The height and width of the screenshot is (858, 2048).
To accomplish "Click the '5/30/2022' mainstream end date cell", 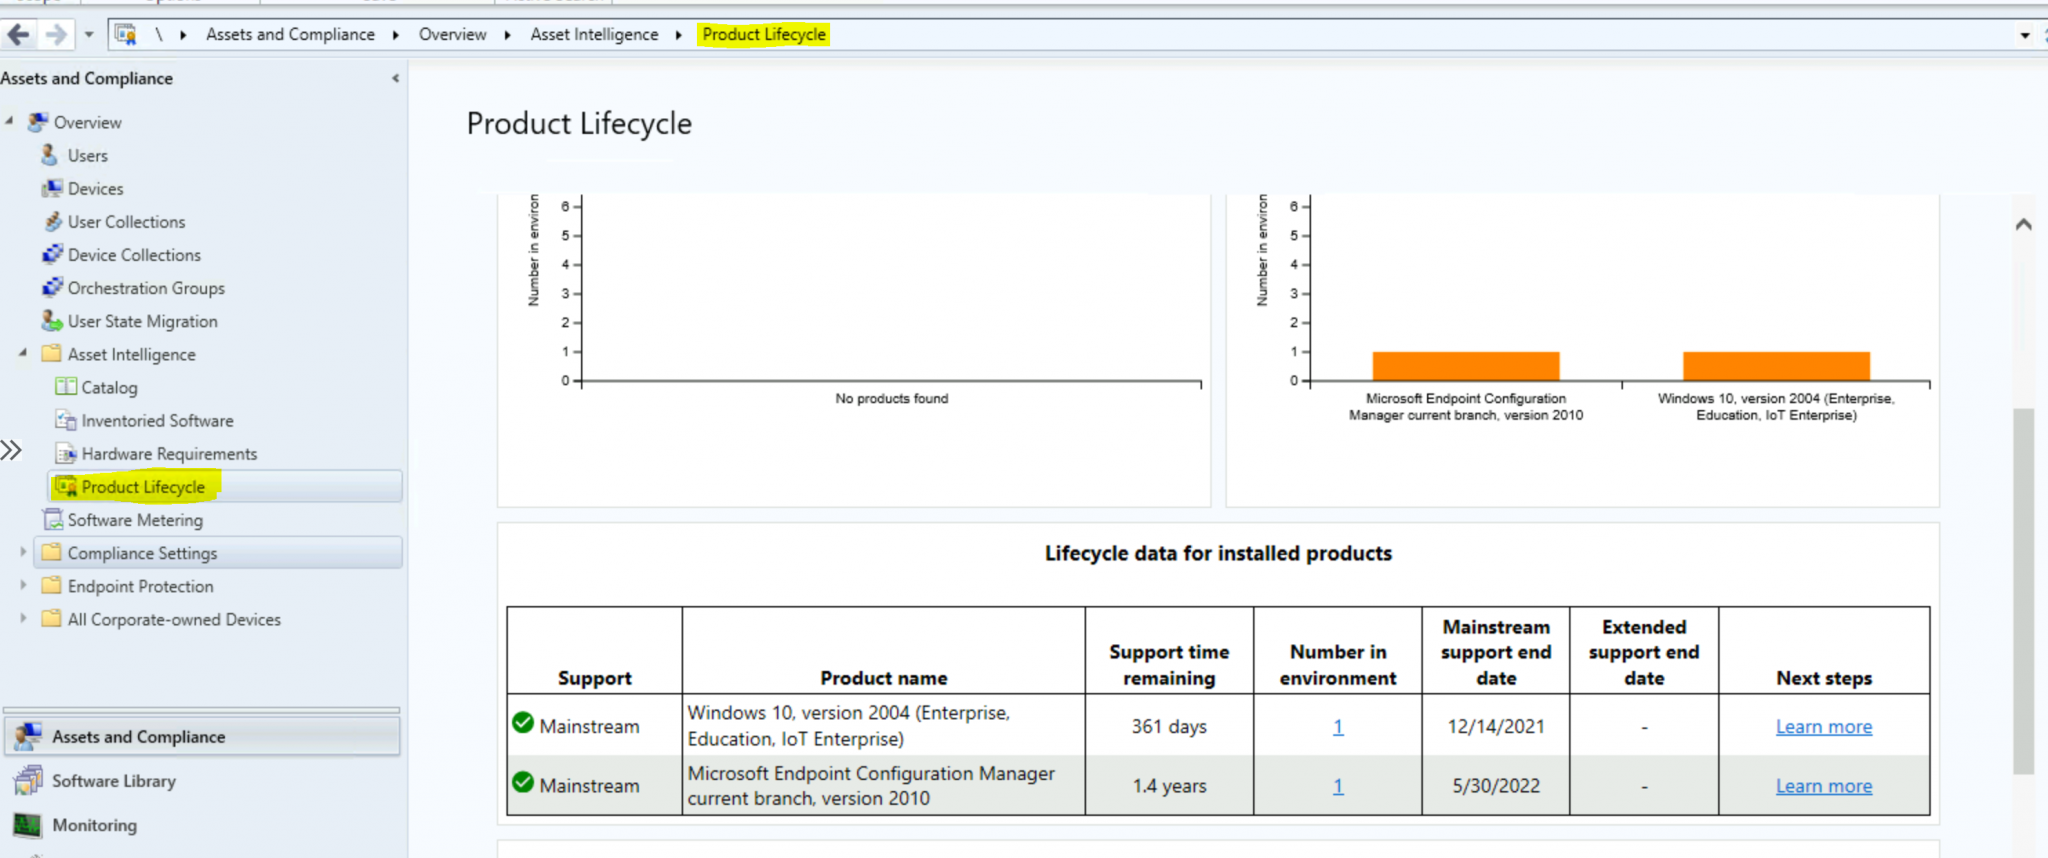I will coord(1496,786).
